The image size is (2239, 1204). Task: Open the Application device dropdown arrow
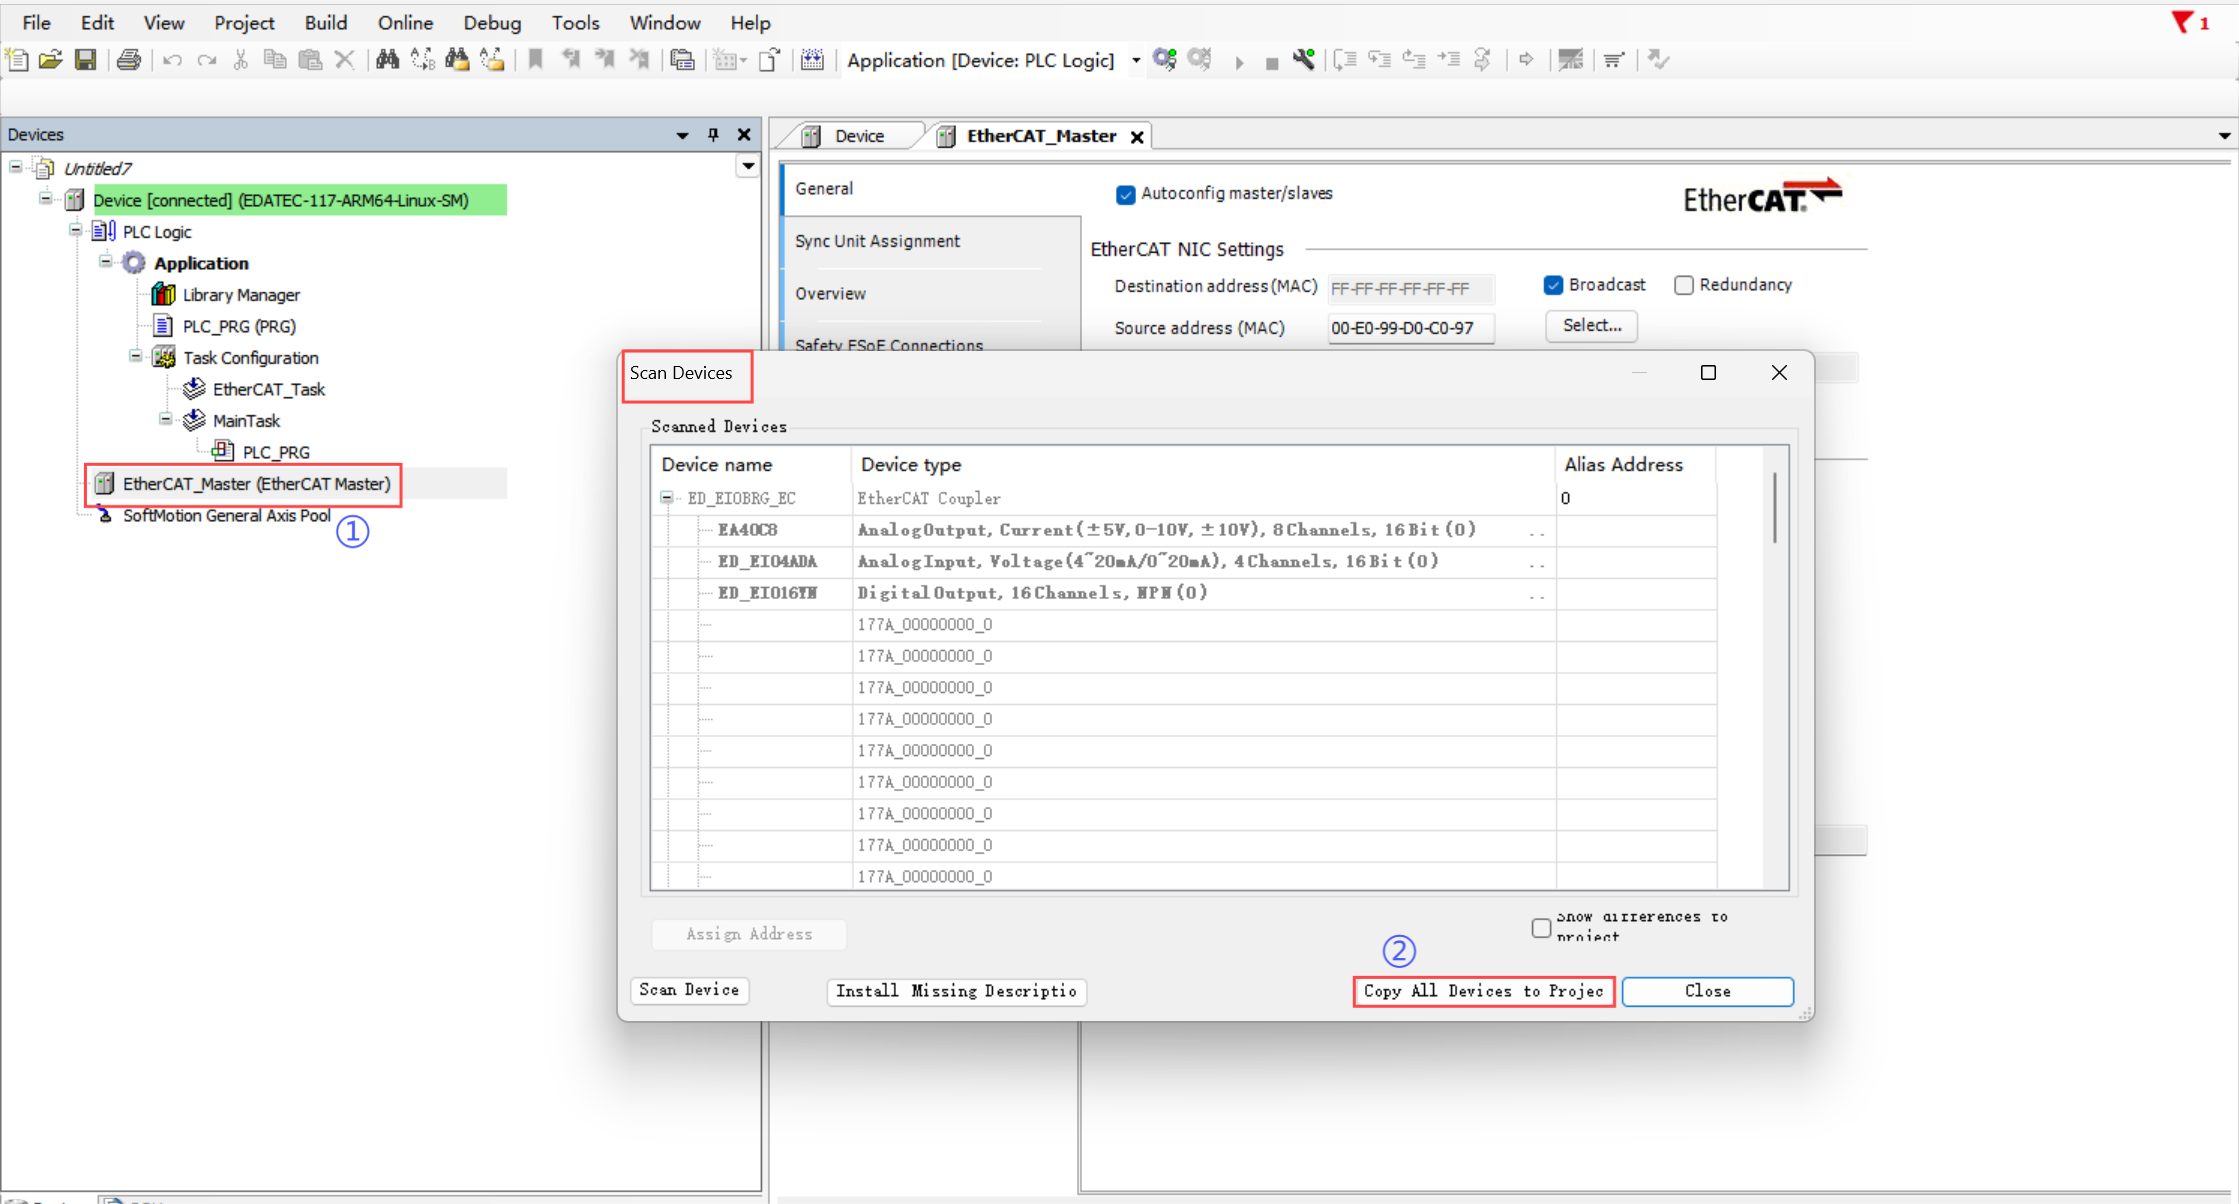tap(1135, 61)
